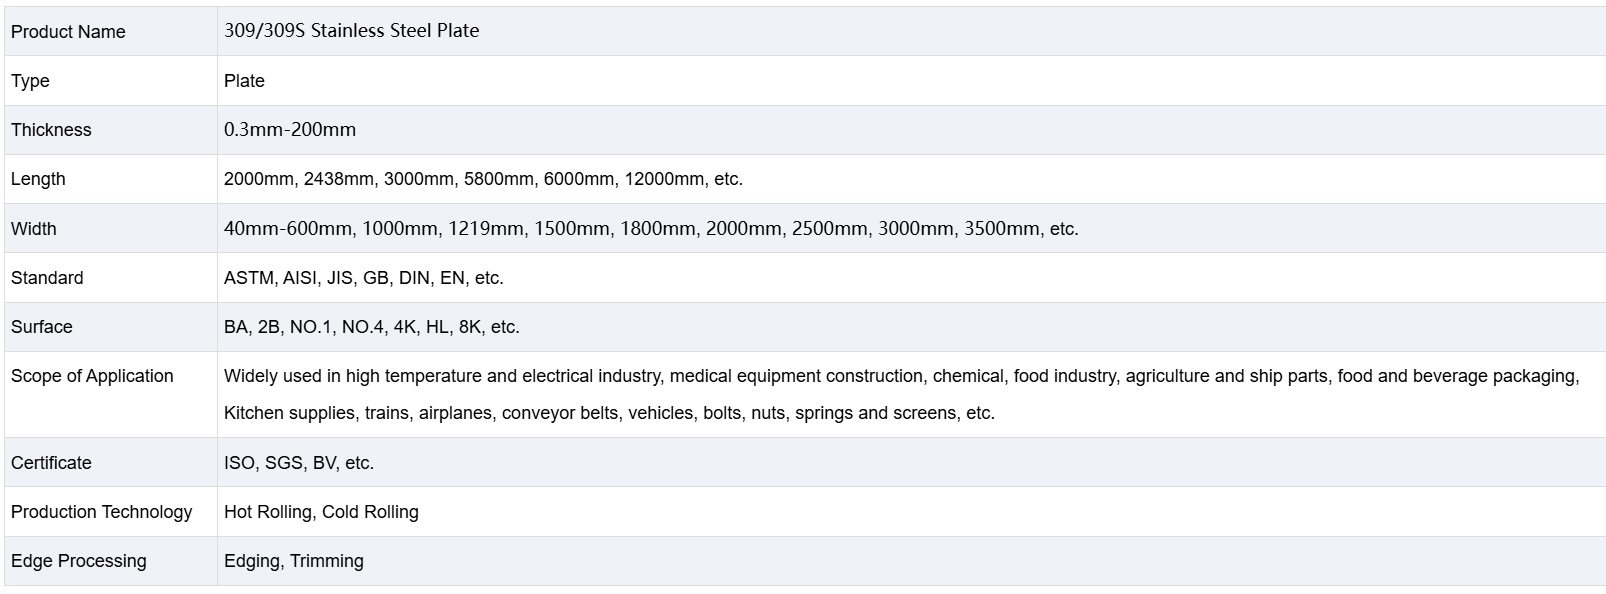Click the "ASTM, AISI, JIS, GB" standards text

coord(363,278)
